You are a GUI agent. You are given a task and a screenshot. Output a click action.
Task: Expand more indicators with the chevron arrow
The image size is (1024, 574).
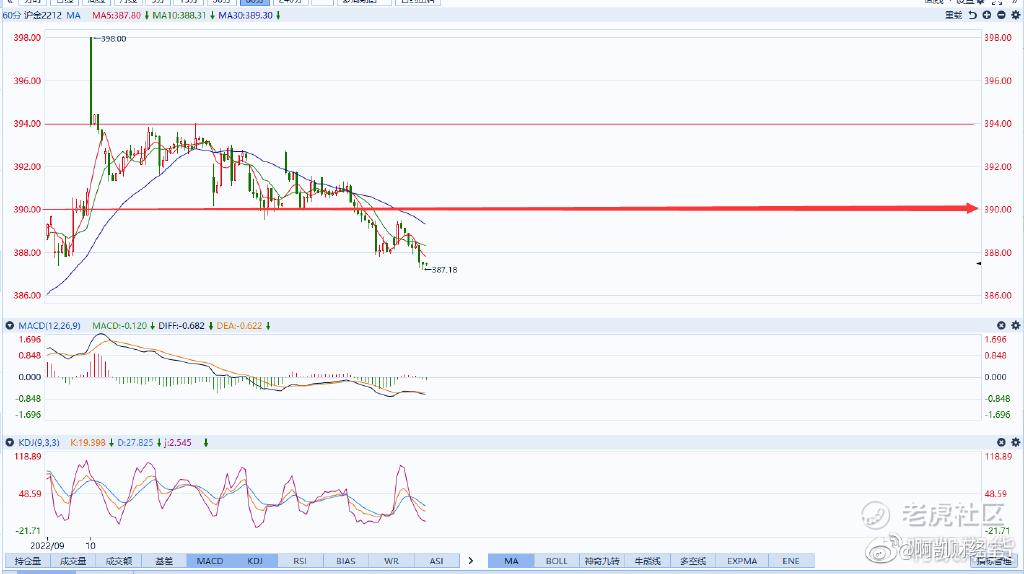[471, 560]
